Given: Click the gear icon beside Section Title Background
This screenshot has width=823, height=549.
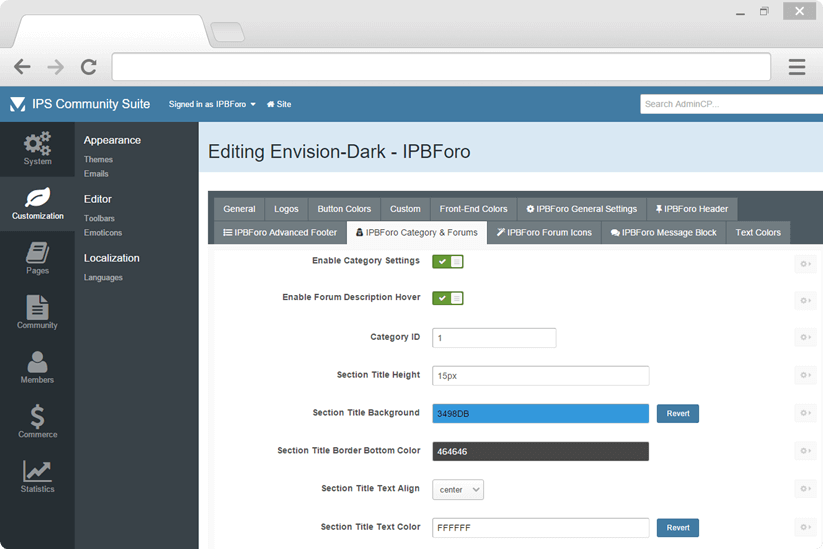Looking at the screenshot, I should (x=805, y=413).
